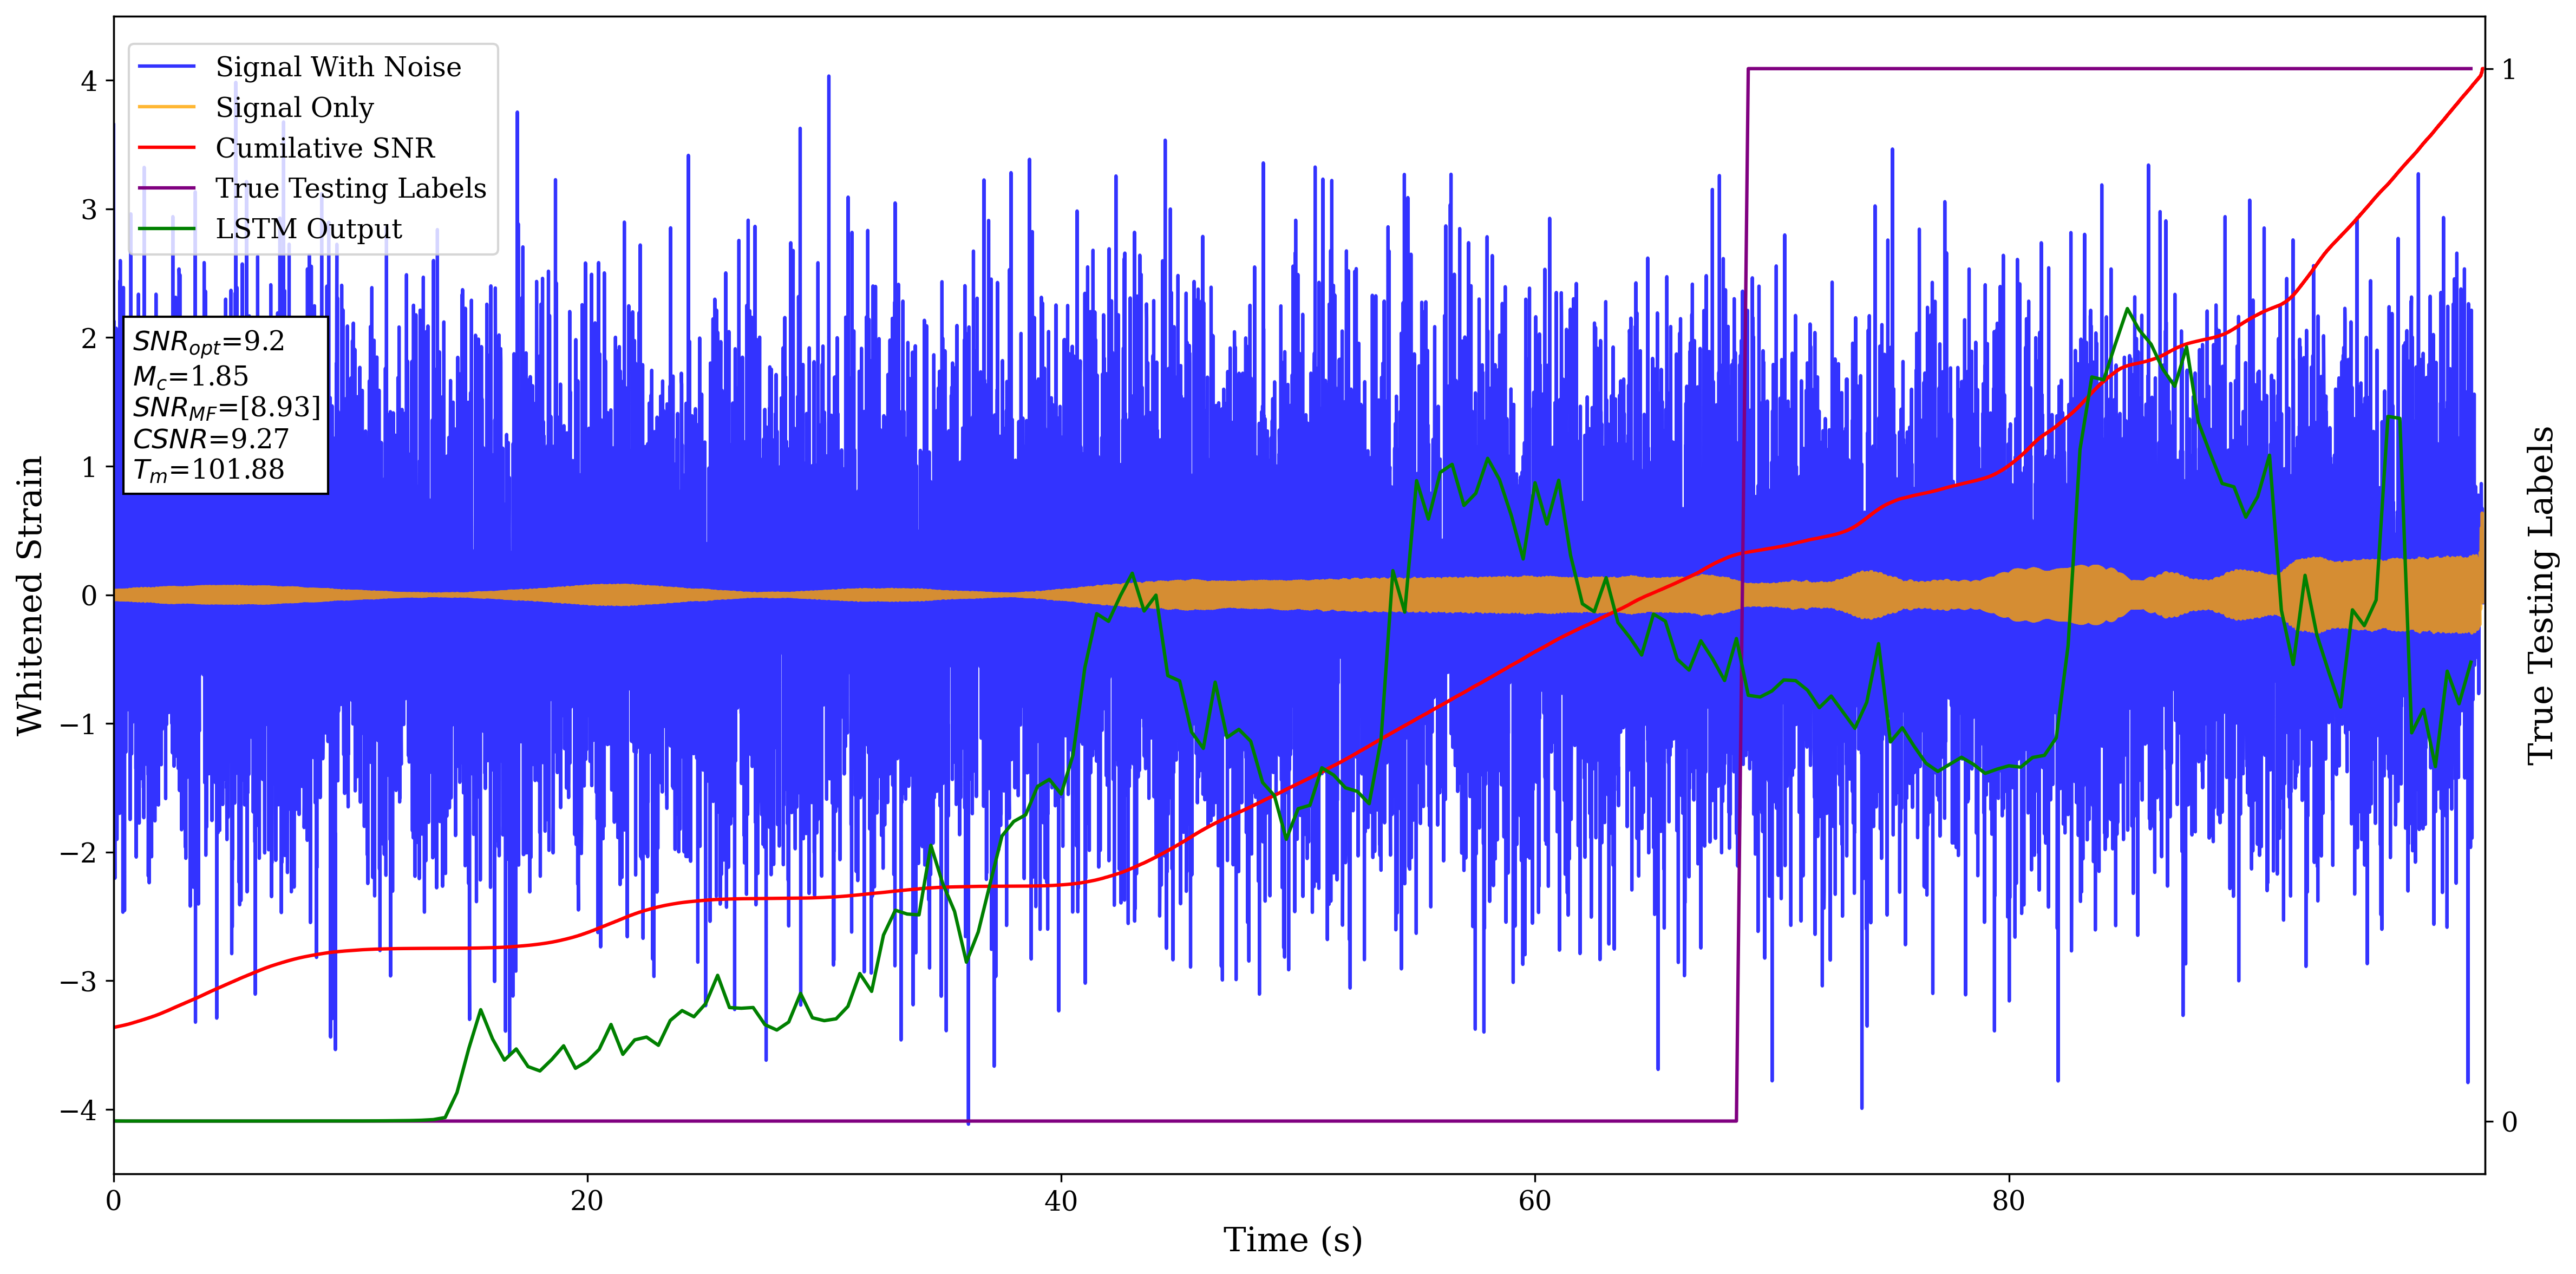Click the CSNR=9.27 annotation line
Viewport: 2576px width, 1274px height.
[x=210, y=439]
